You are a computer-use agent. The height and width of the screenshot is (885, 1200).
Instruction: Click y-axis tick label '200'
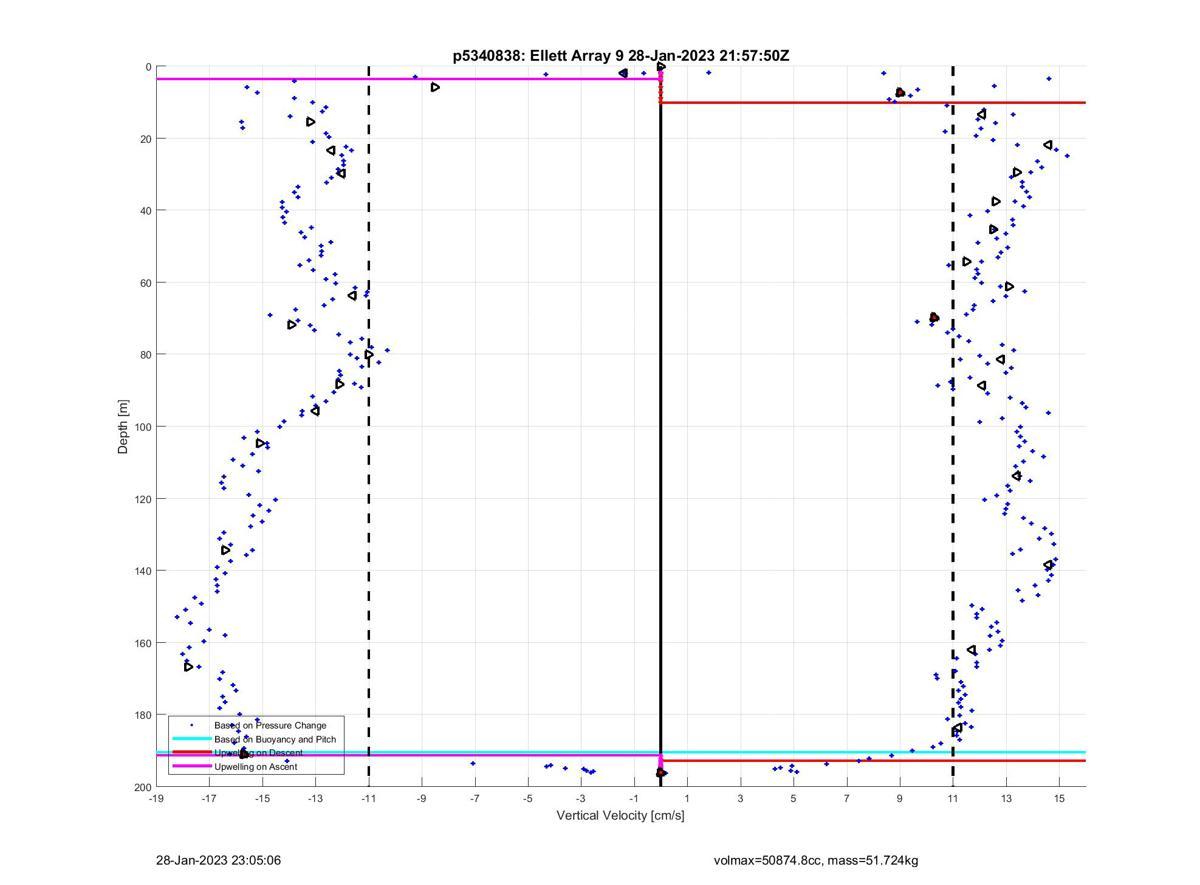(141, 787)
